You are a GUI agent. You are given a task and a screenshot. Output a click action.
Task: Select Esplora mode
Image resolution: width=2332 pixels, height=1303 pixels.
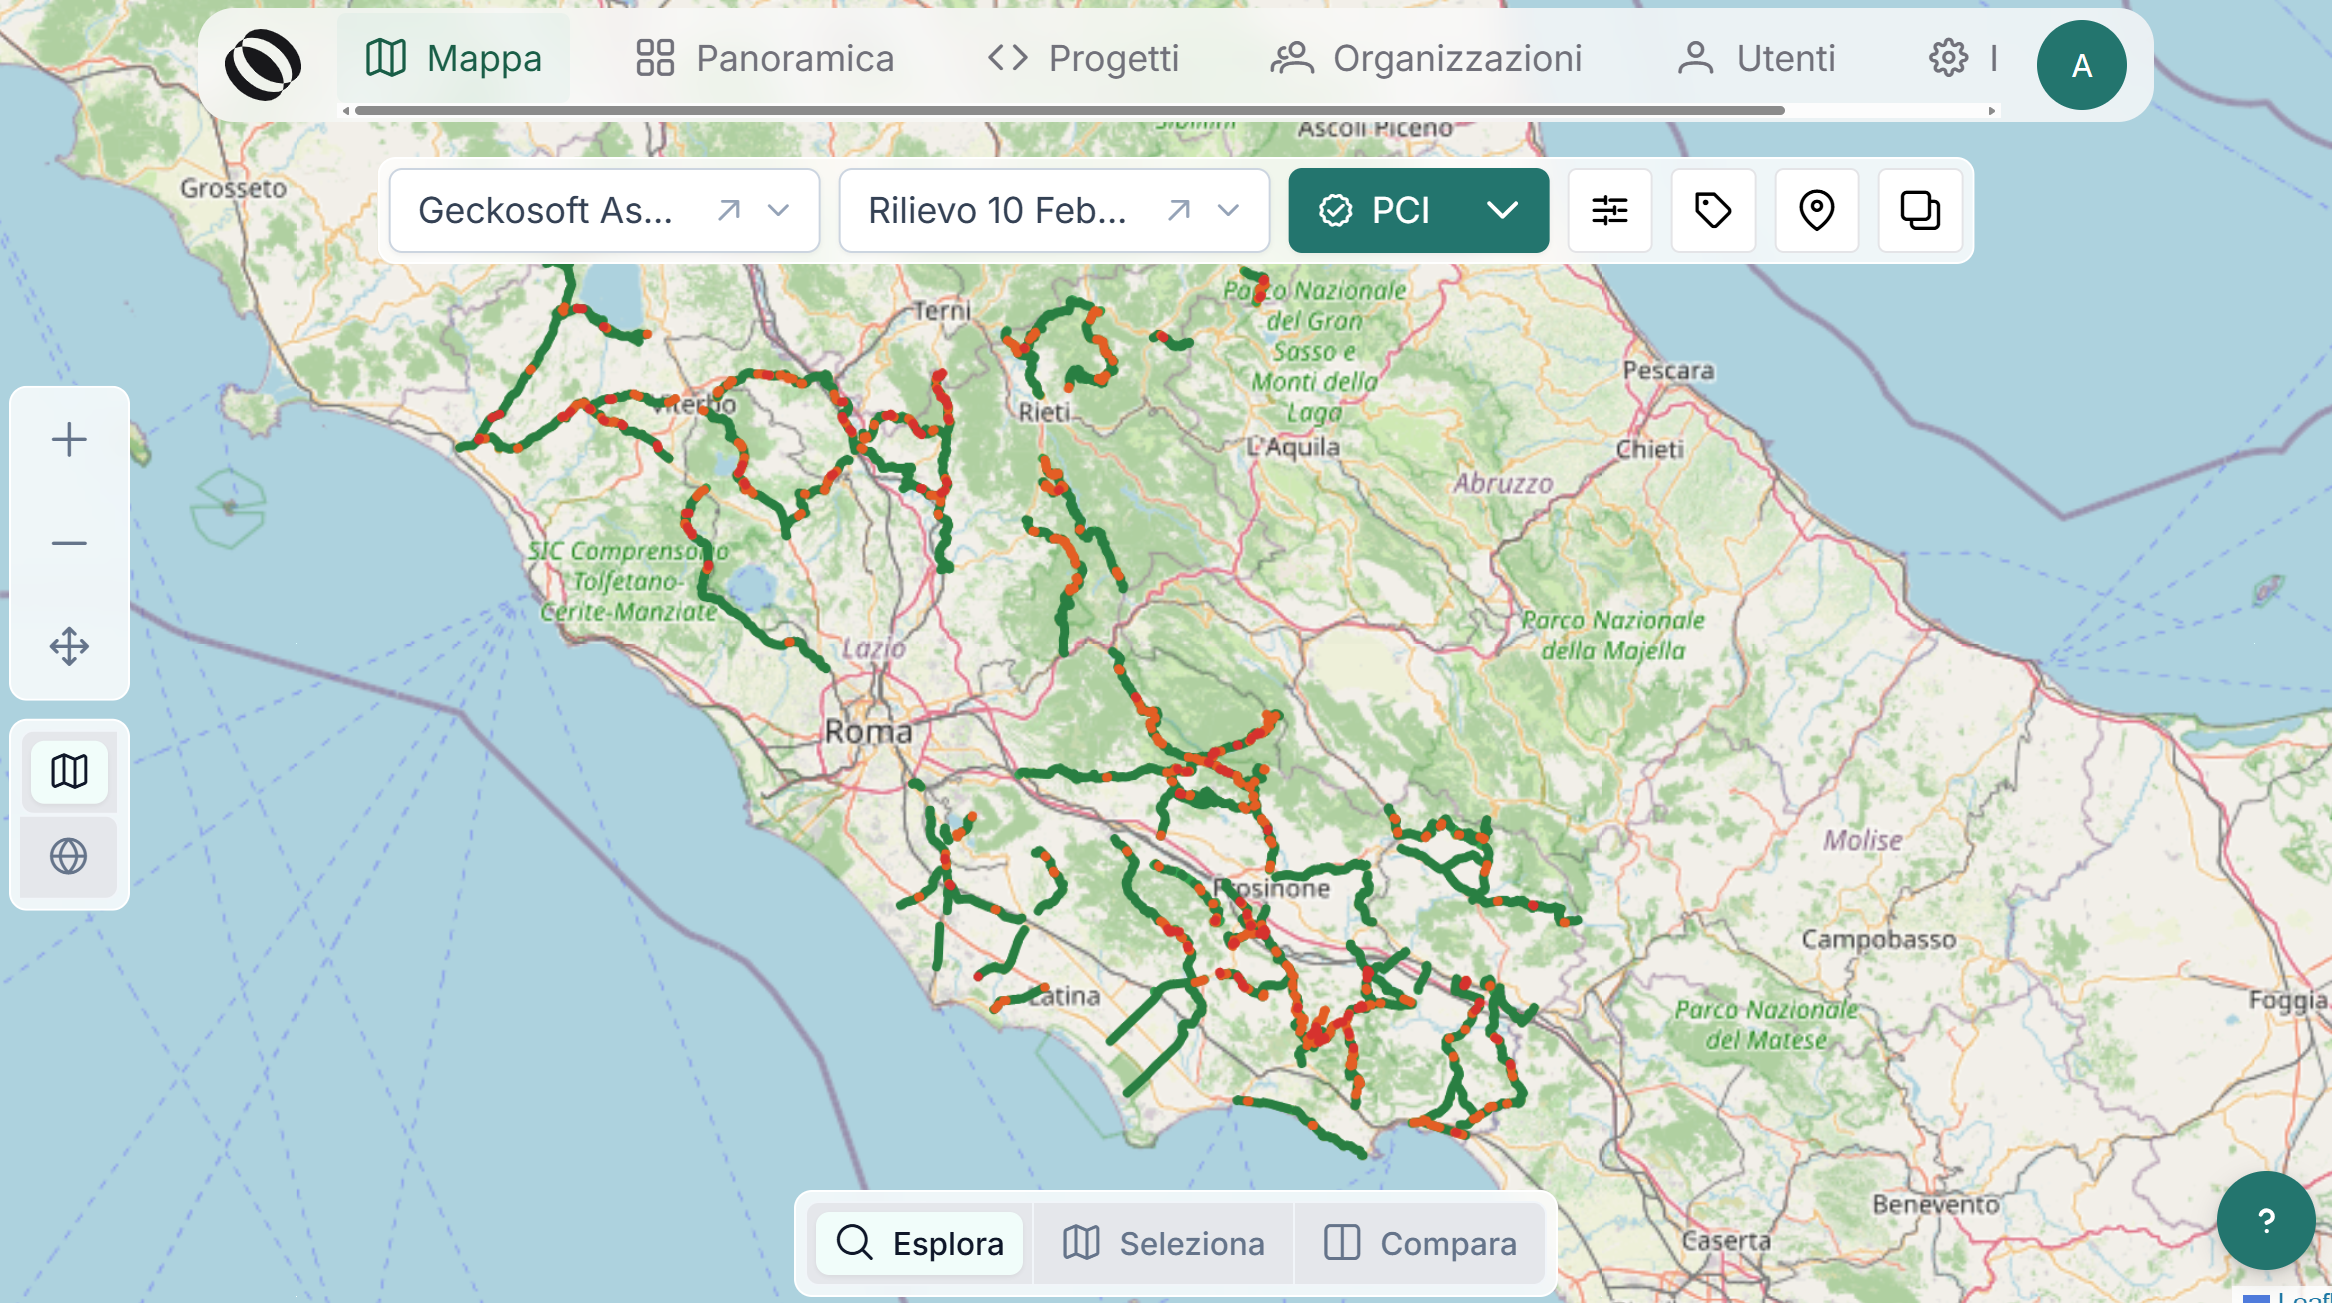tap(920, 1243)
